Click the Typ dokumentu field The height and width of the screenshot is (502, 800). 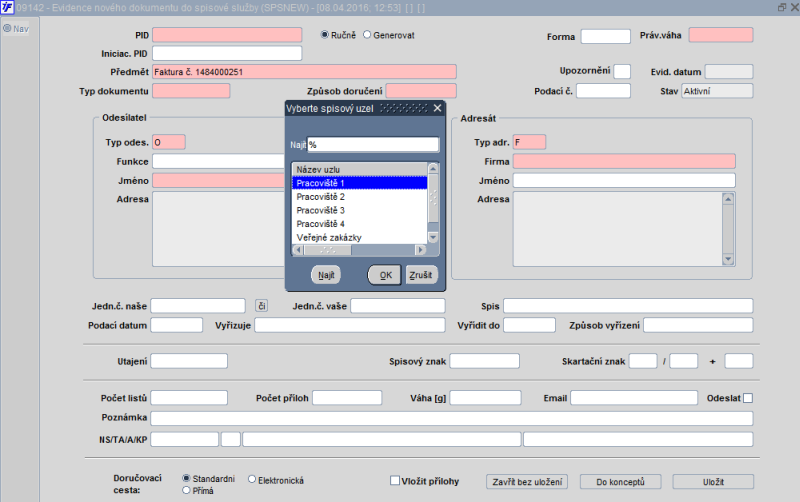[x=191, y=91]
